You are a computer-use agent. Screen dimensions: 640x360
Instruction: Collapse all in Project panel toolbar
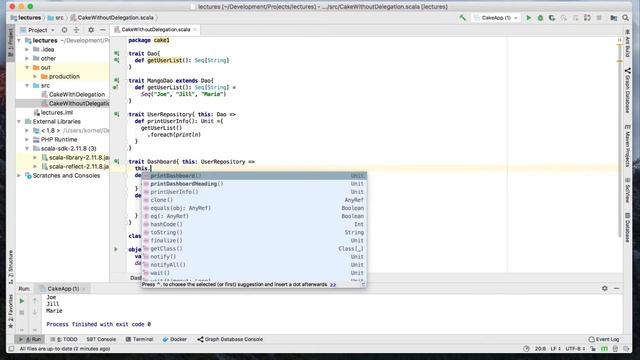pyautogui.click(x=76, y=30)
